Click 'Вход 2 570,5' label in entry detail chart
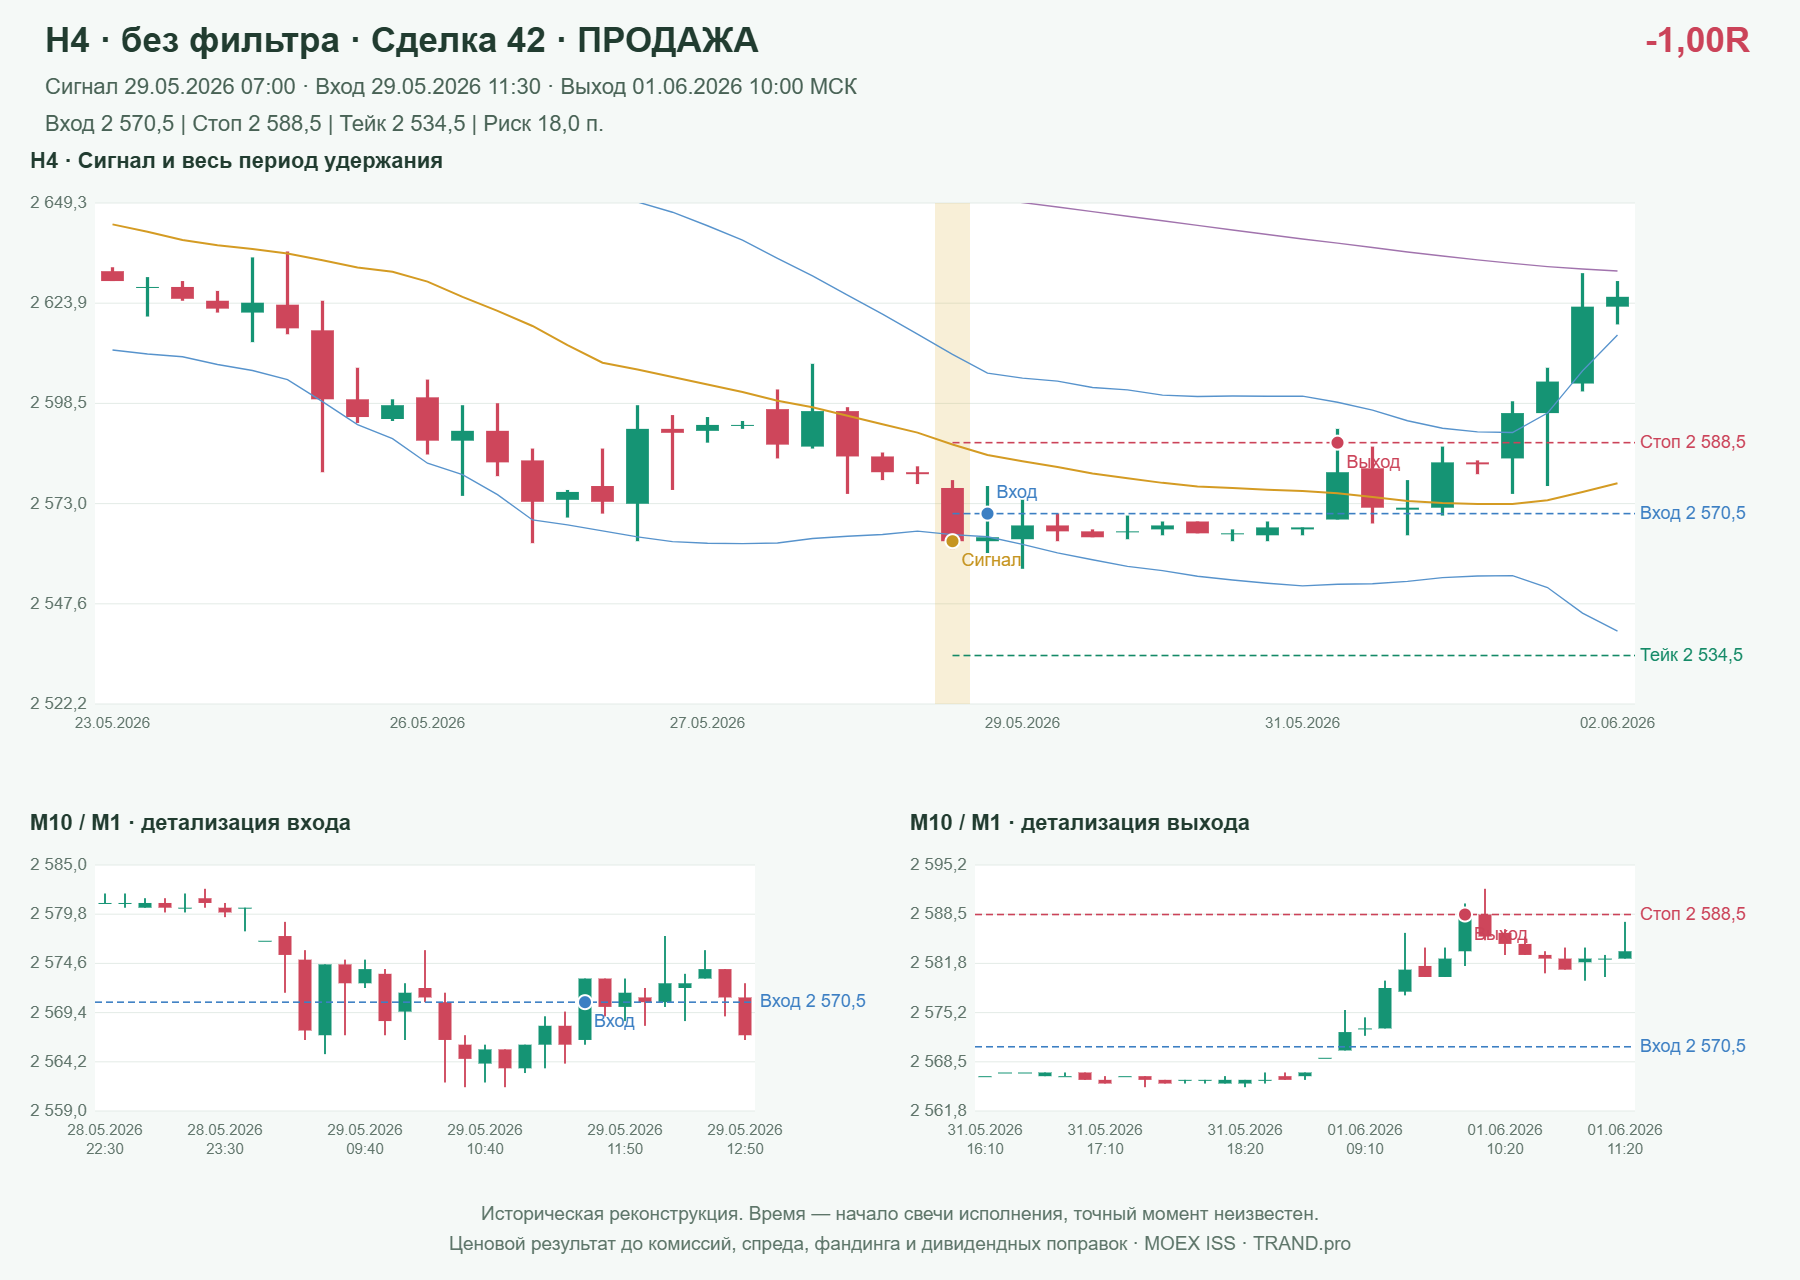This screenshot has height=1280, width=1800. click(812, 1001)
